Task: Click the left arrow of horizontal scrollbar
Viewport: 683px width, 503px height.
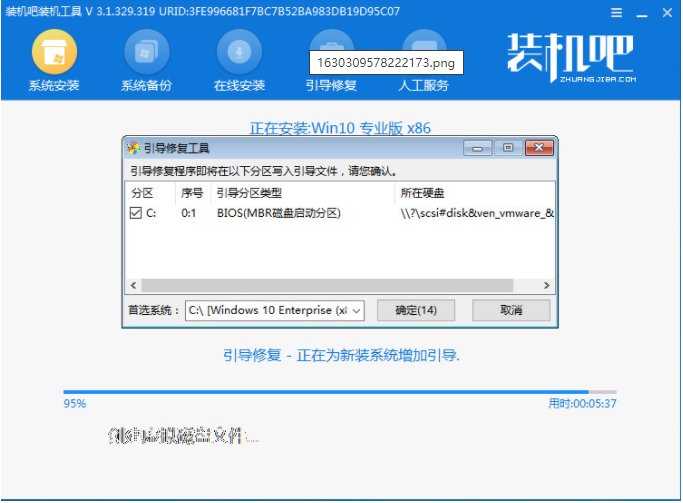Action: (x=133, y=285)
